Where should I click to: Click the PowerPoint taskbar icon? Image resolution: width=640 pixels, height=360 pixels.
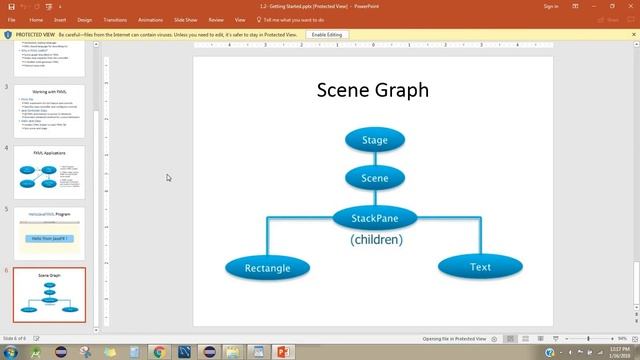[x=283, y=352]
